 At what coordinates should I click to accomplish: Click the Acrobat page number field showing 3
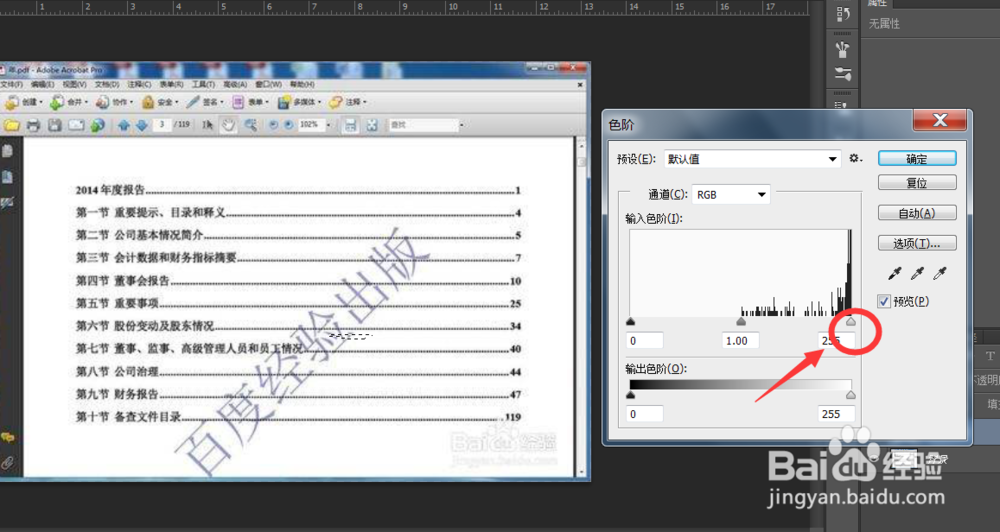pos(162,124)
